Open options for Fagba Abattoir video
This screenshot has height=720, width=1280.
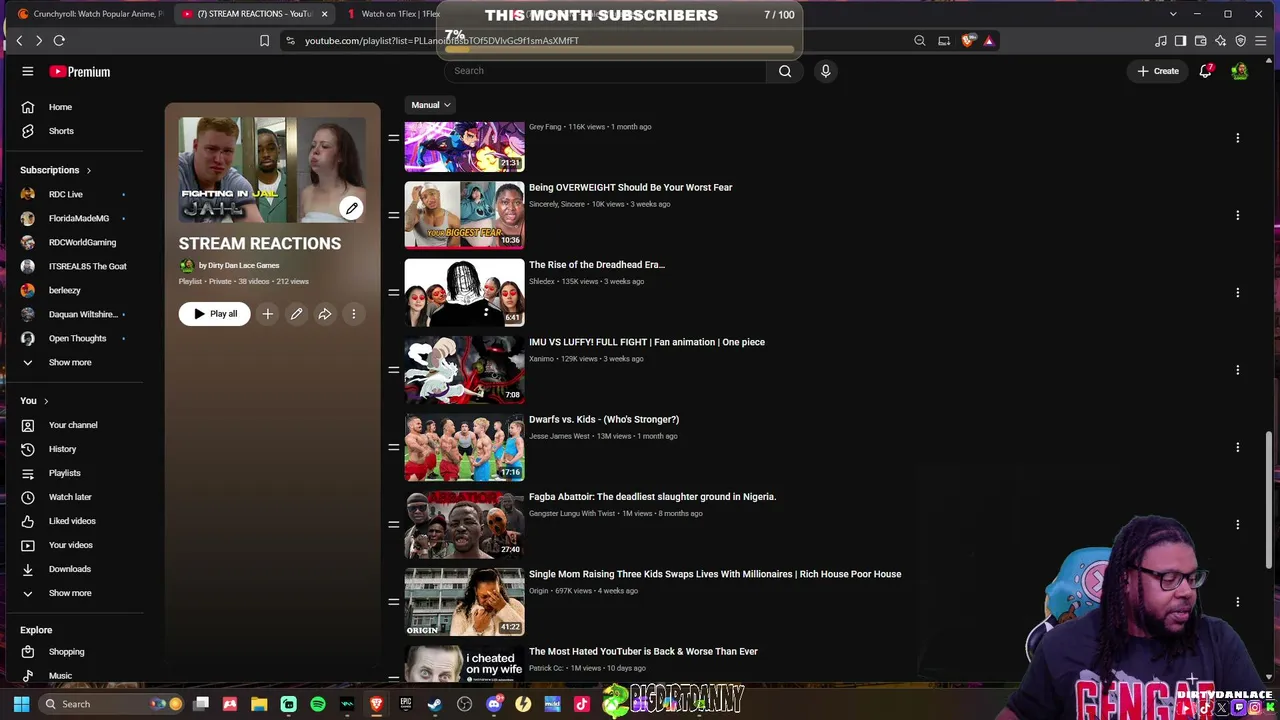(x=1237, y=524)
